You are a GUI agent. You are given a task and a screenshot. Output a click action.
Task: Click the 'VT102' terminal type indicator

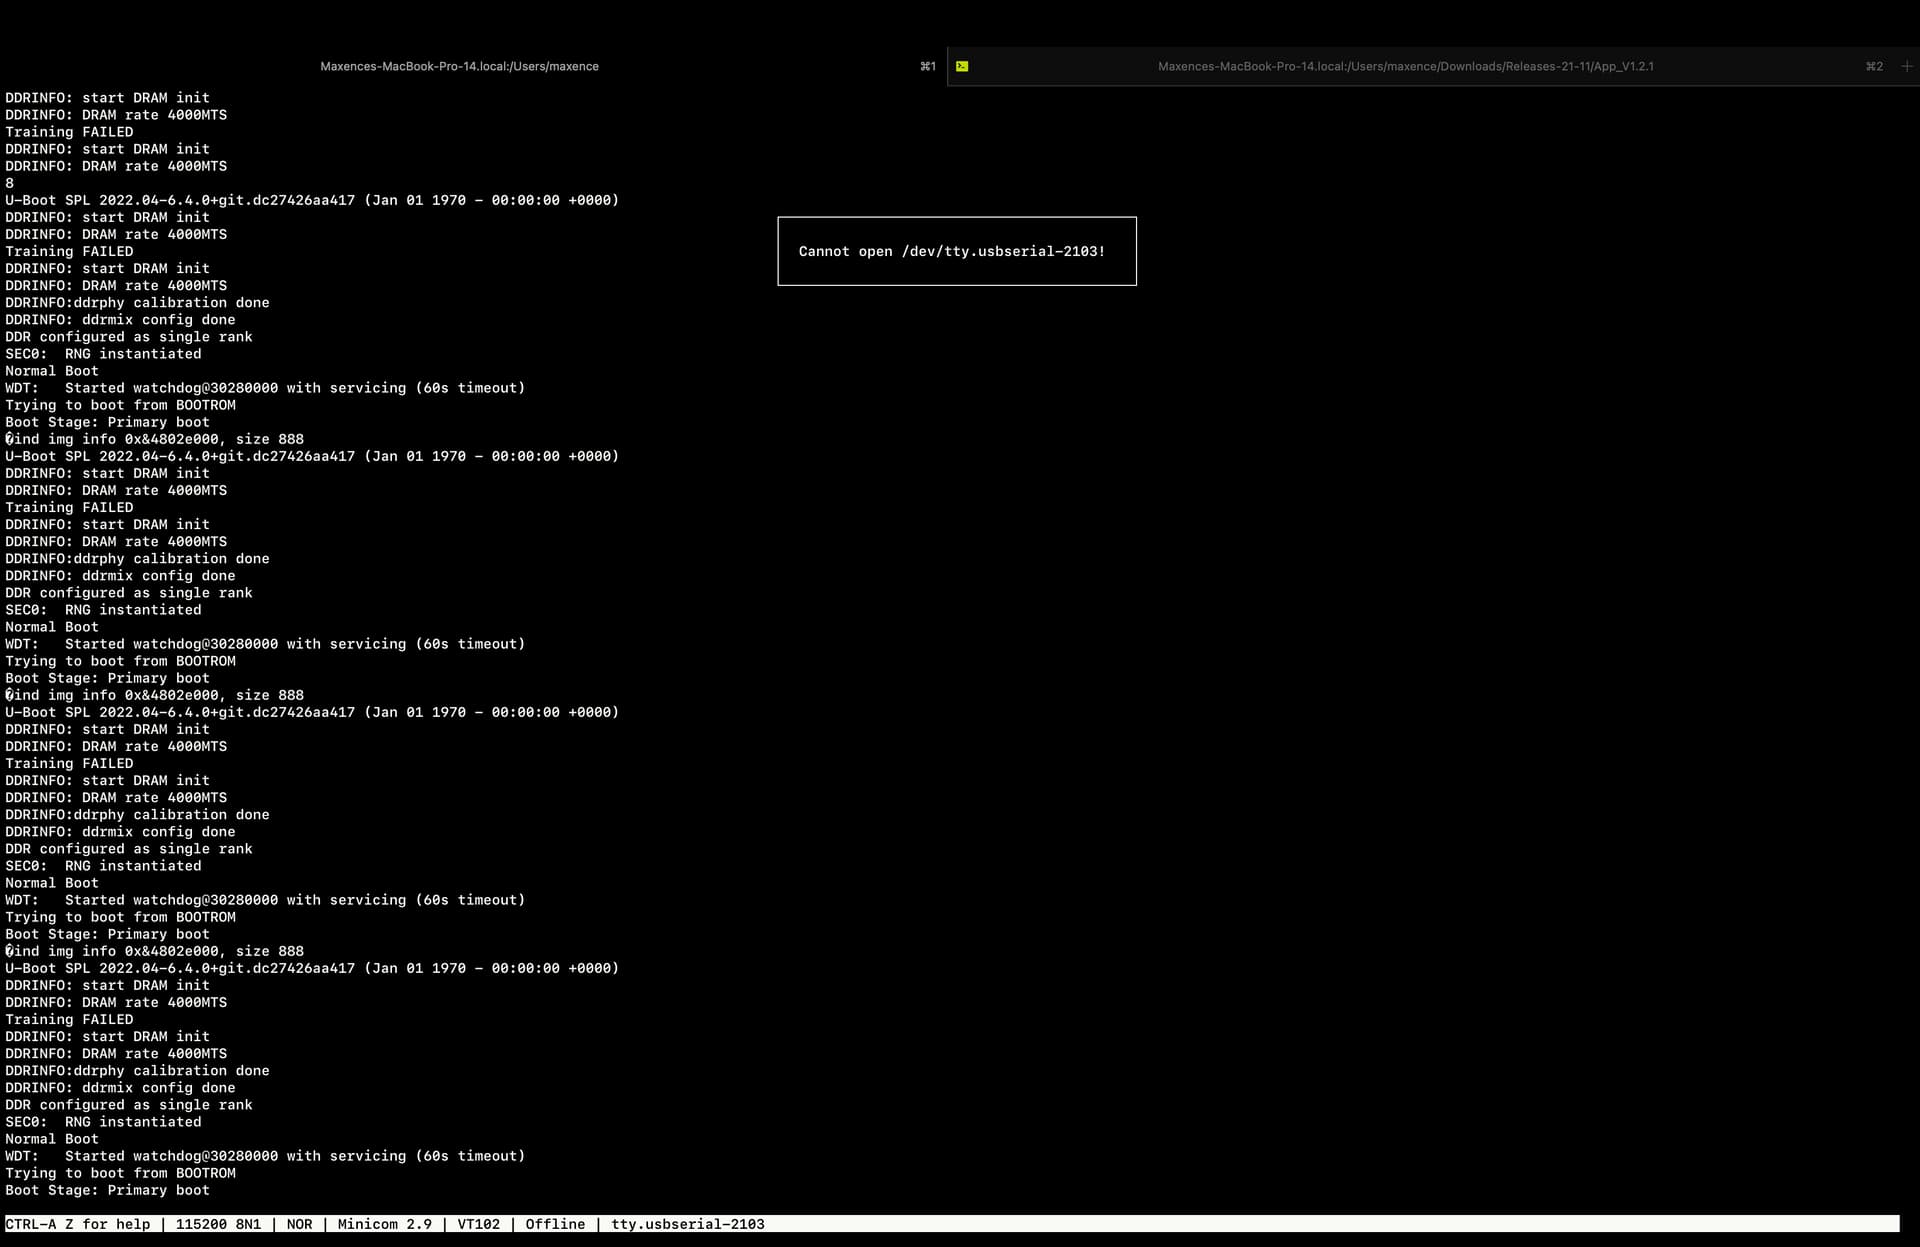click(x=478, y=1224)
